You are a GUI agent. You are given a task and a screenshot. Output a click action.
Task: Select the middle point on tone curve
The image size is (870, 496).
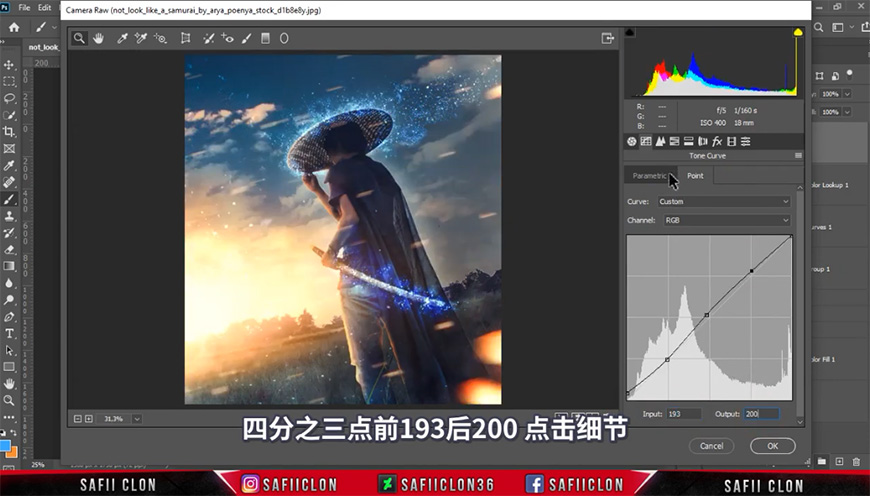coord(706,315)
